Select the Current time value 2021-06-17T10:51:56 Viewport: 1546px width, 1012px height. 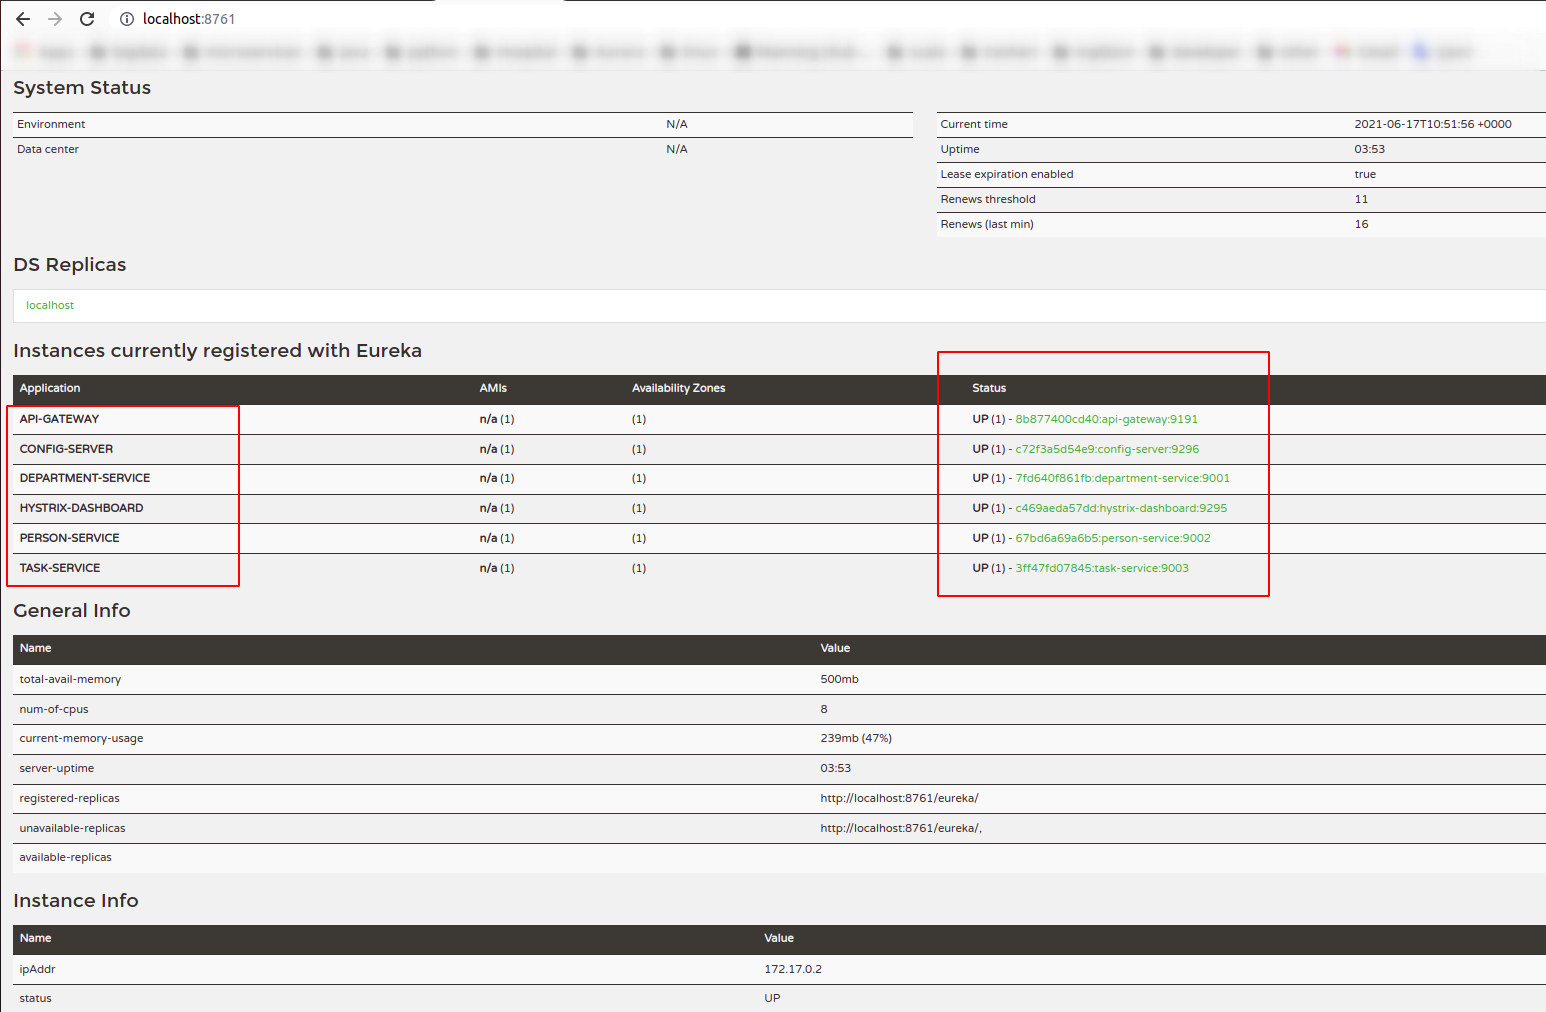point(1433,124)
